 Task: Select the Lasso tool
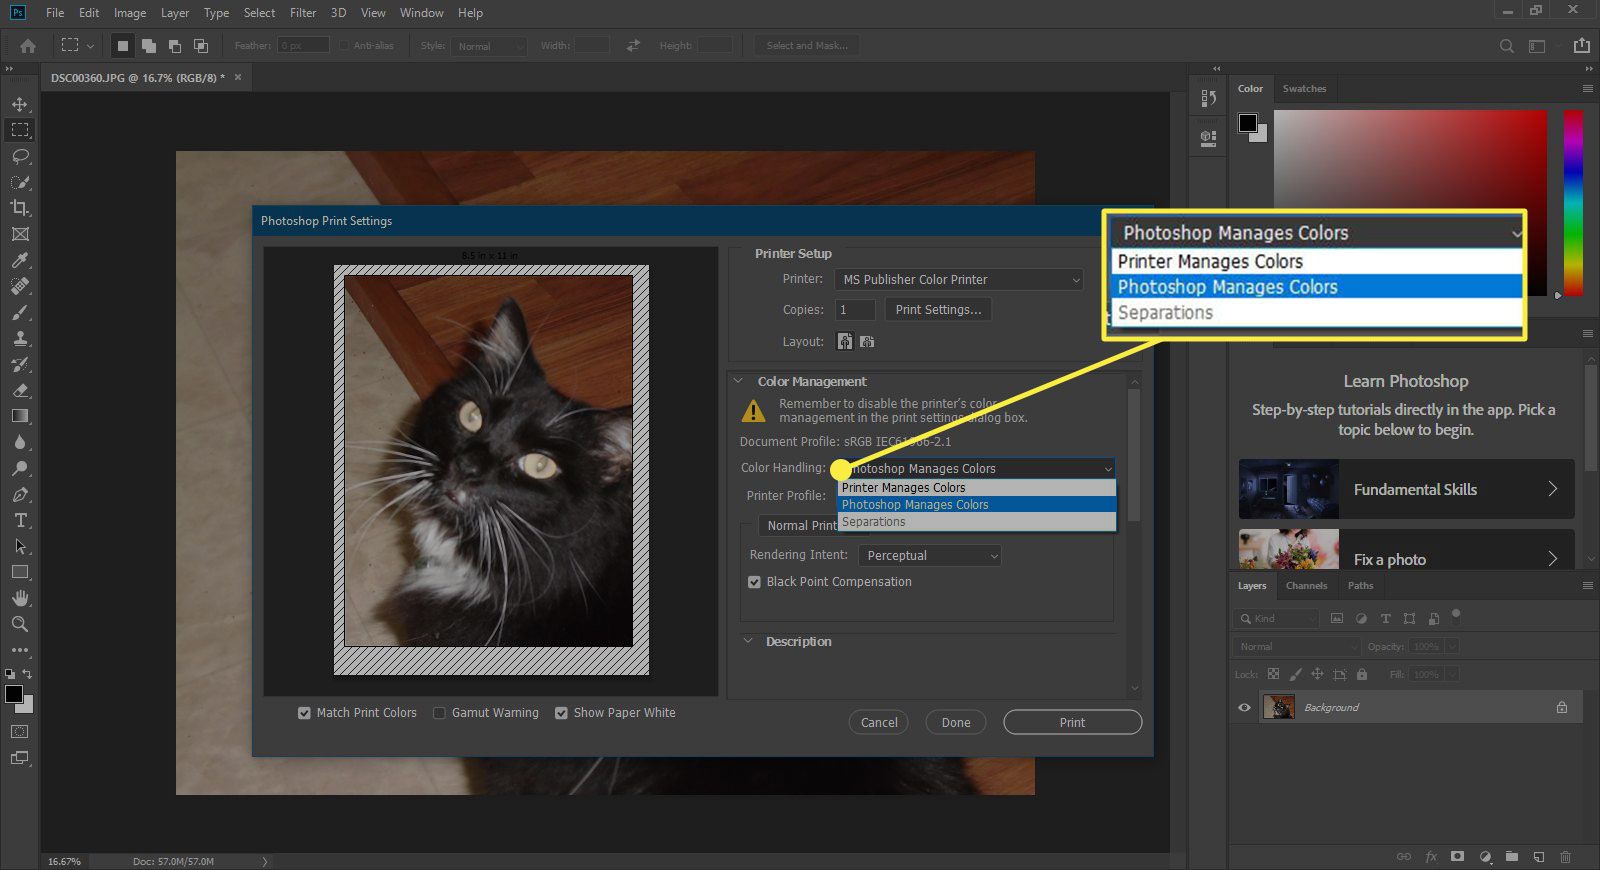(x=20, y=156)
